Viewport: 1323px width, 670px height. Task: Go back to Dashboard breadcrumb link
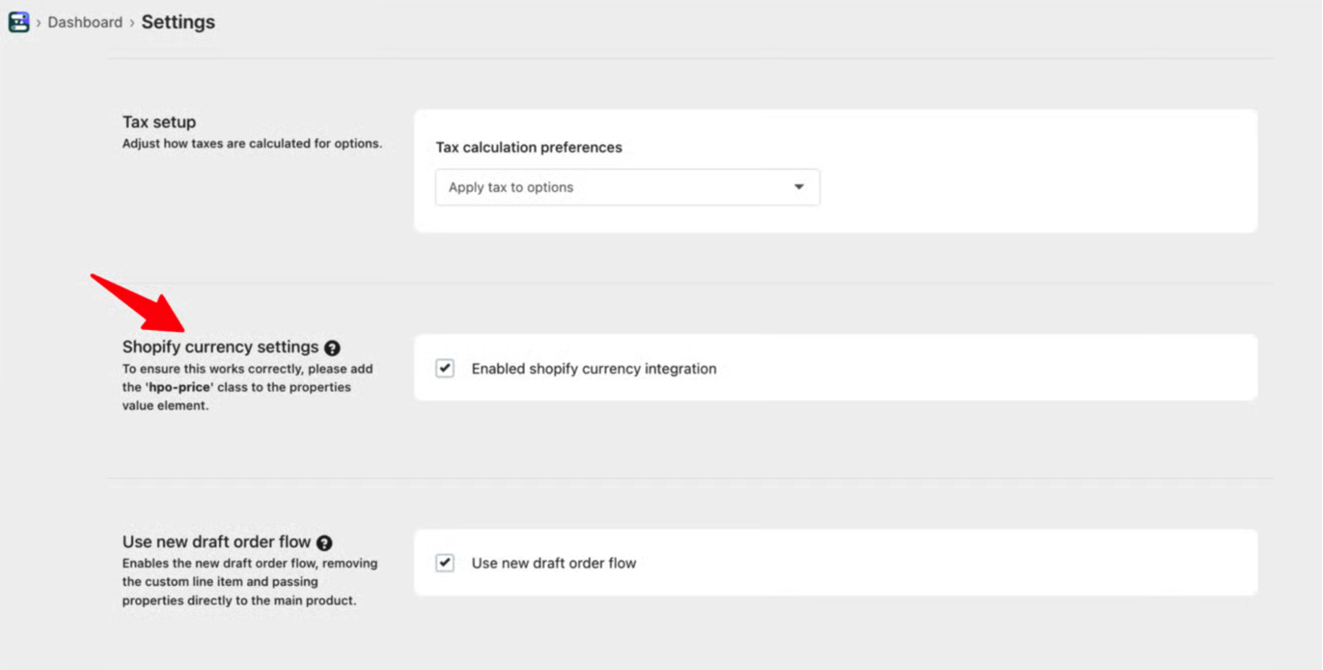pyautogui.click(x=85, y=22)
